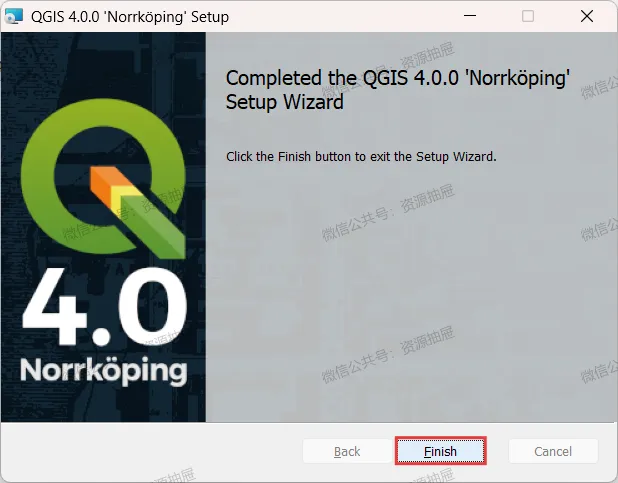Open the installer icon in the title bar
The image size is (618, 483).
pyautogui.click(x=13, y=16)
